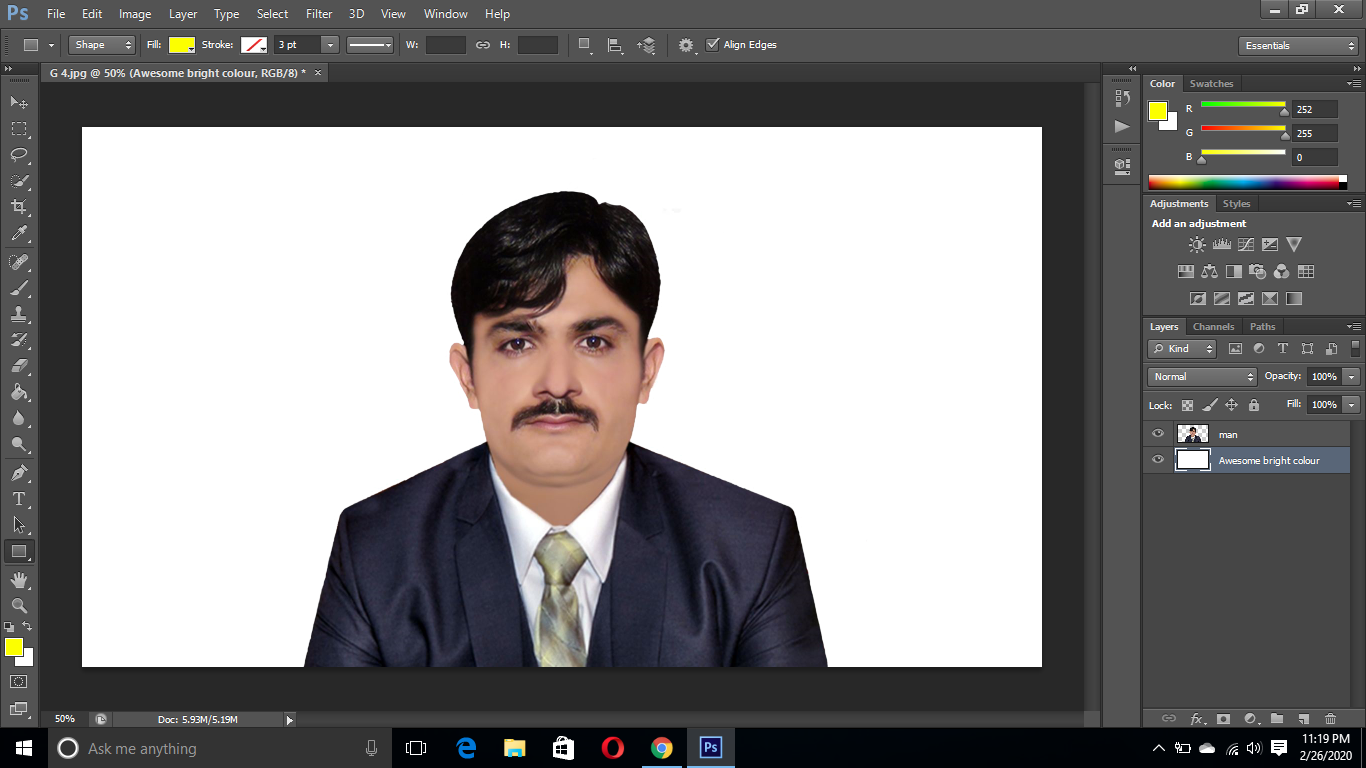Open Chrome from the taskbar
The height and width of the screenshot is (768, 1366).
(x=660, y=748)
